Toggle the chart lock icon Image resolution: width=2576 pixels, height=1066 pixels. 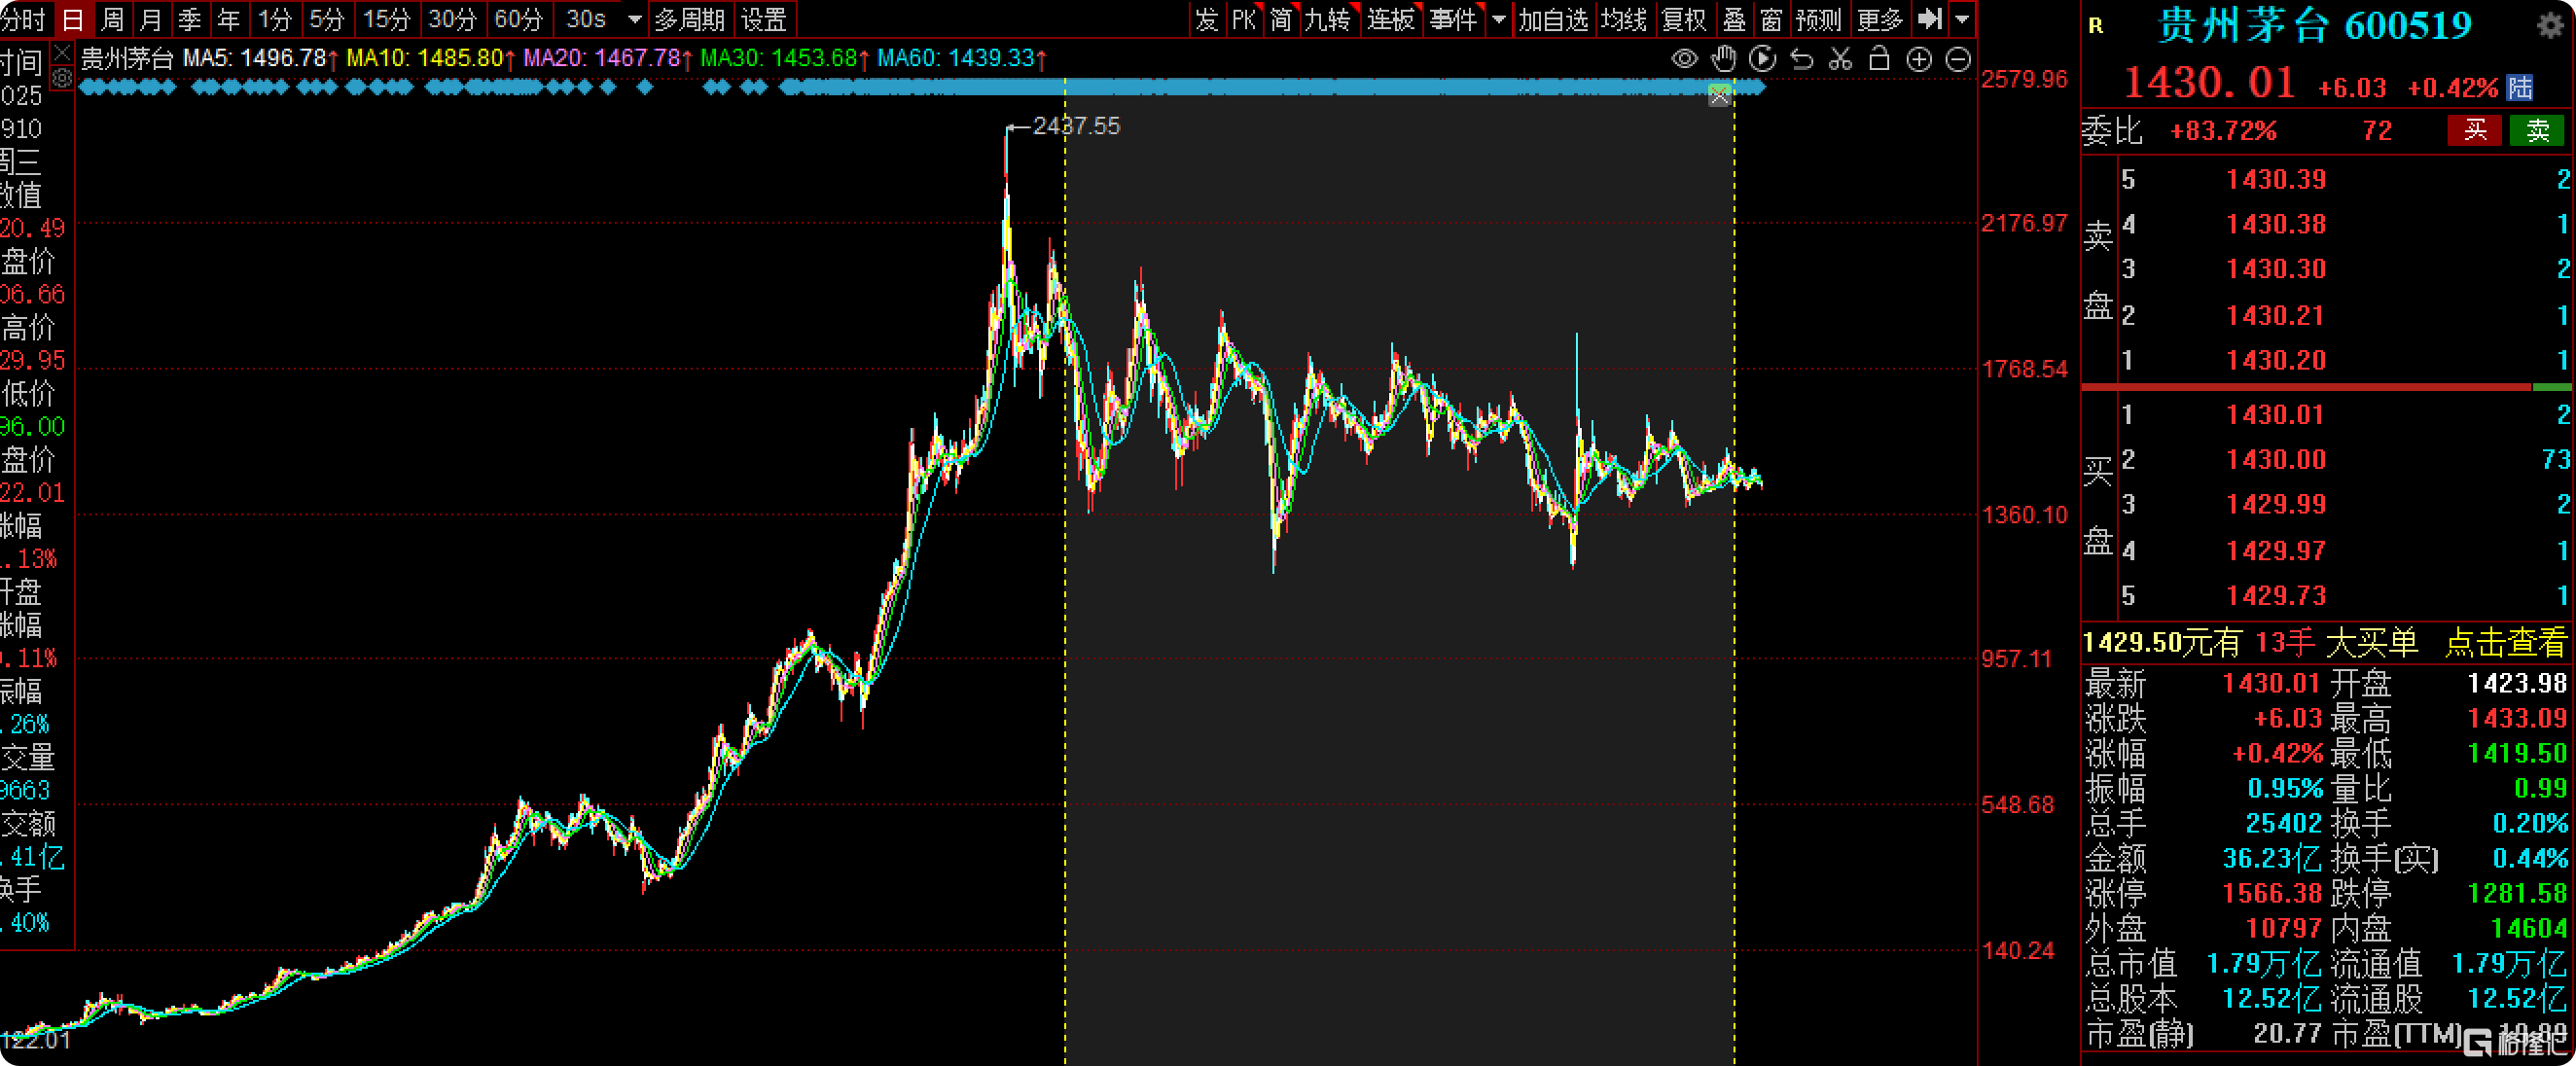[x=1879, y=59]
